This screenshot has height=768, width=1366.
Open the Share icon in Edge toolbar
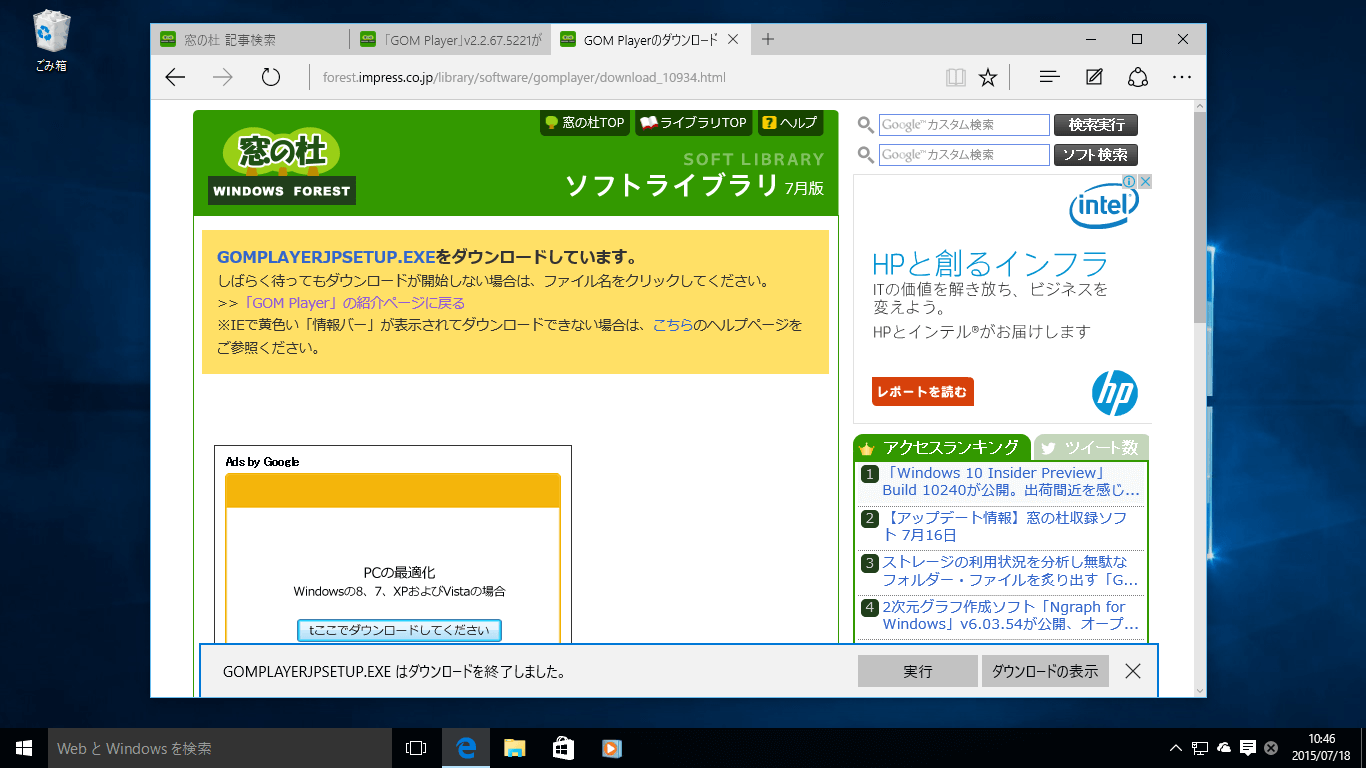coord(1137,77)
